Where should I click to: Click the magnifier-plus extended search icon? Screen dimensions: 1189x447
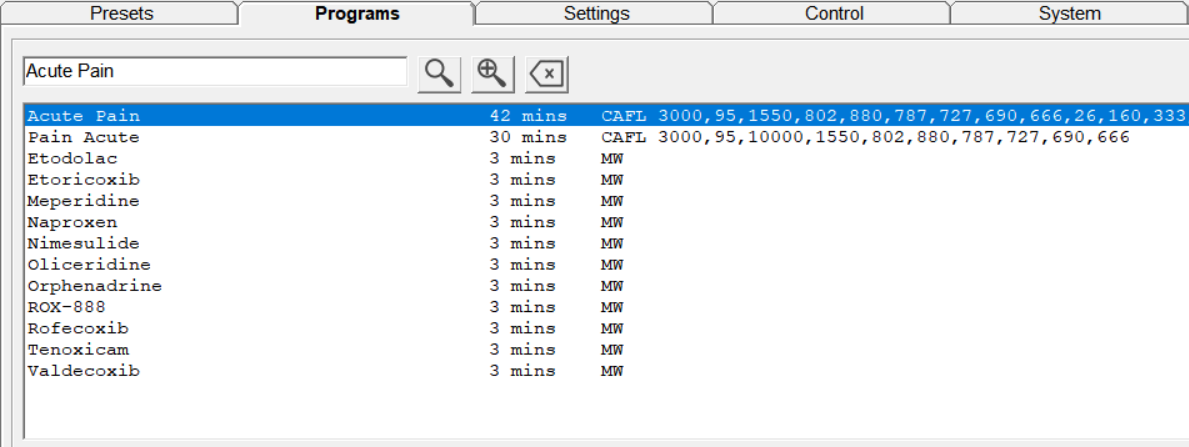point(493,73)
